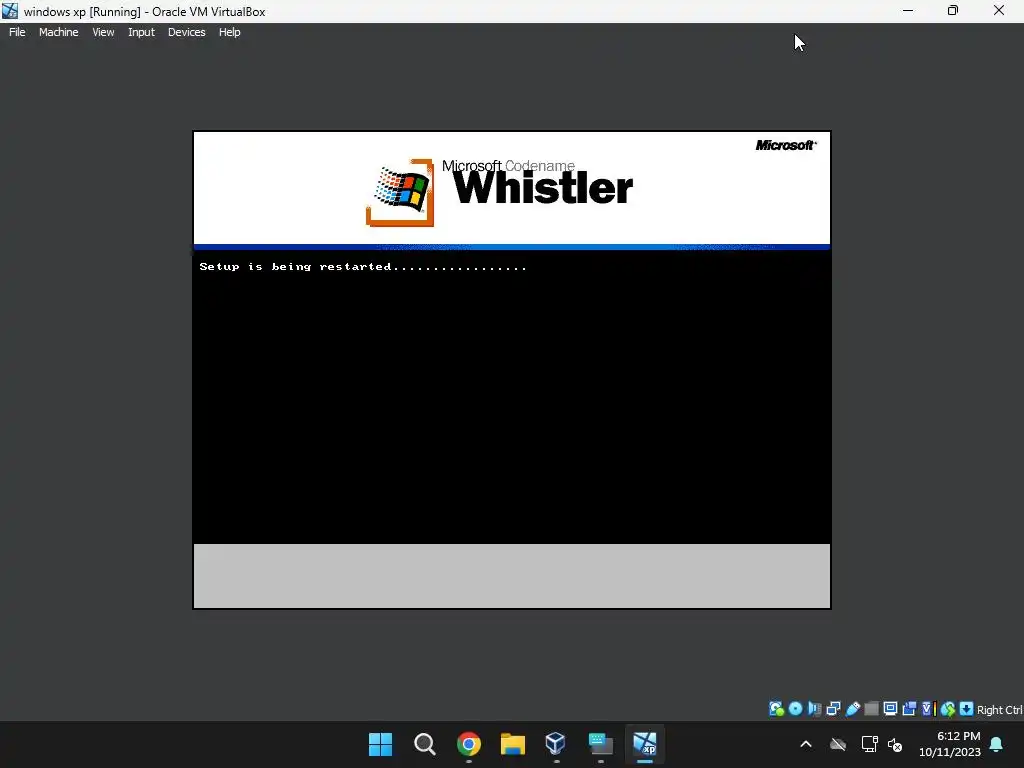The width and height of the screenshot is (1024, 768).
Task: Click the audio indicator in status bar
Action: [814, 709]
